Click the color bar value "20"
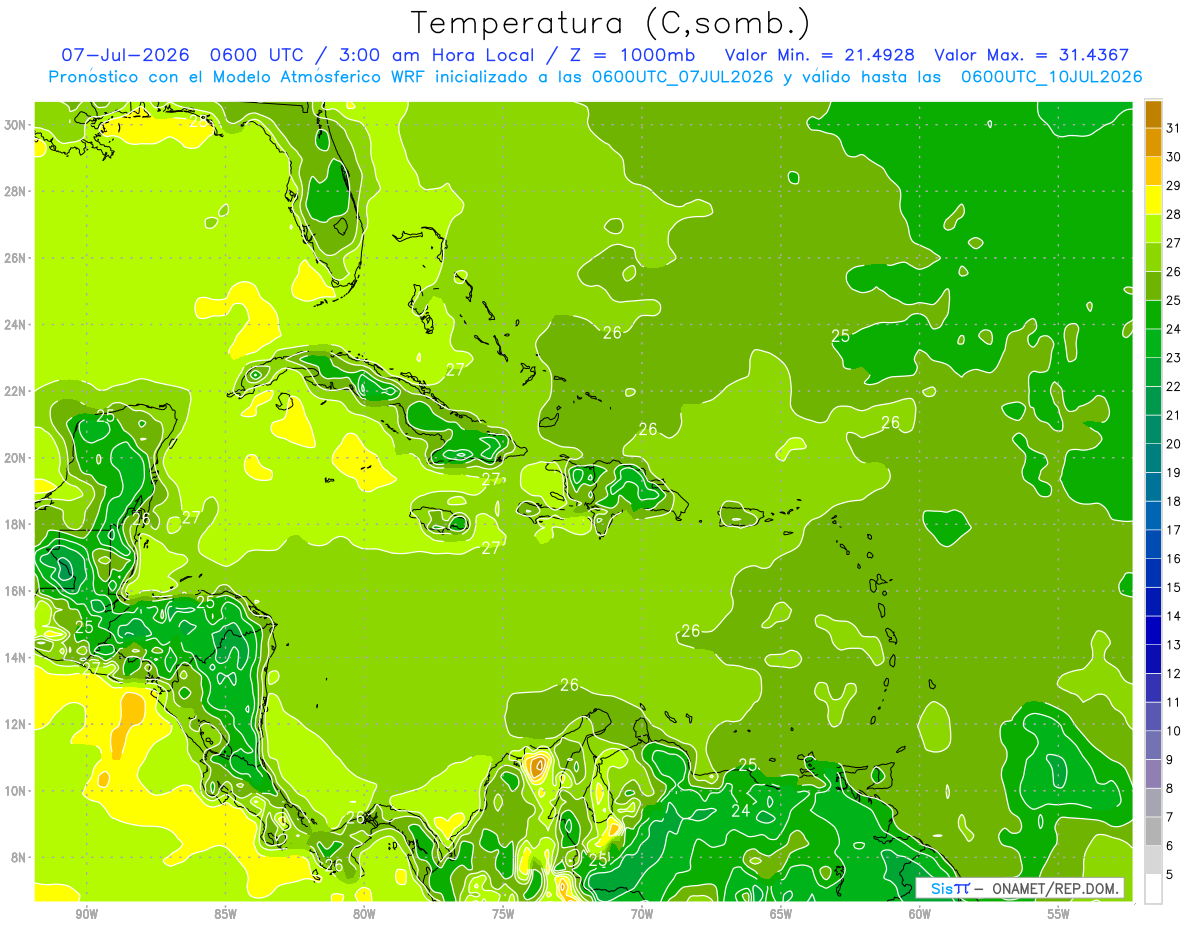This screenshot has height=927, width=1200. click(x=1174, y=444)
